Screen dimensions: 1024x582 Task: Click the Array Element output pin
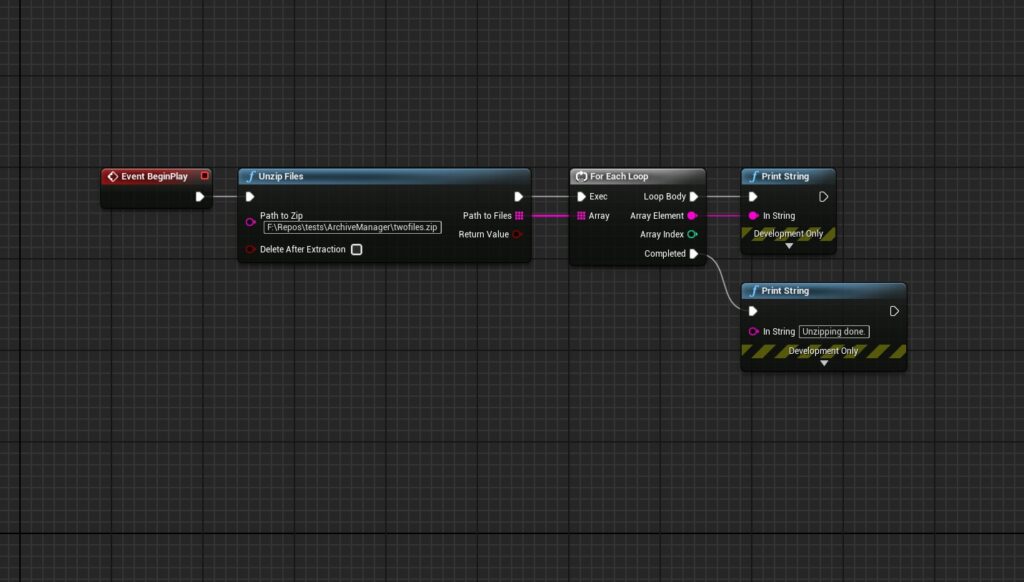click(x=693, y=216)
